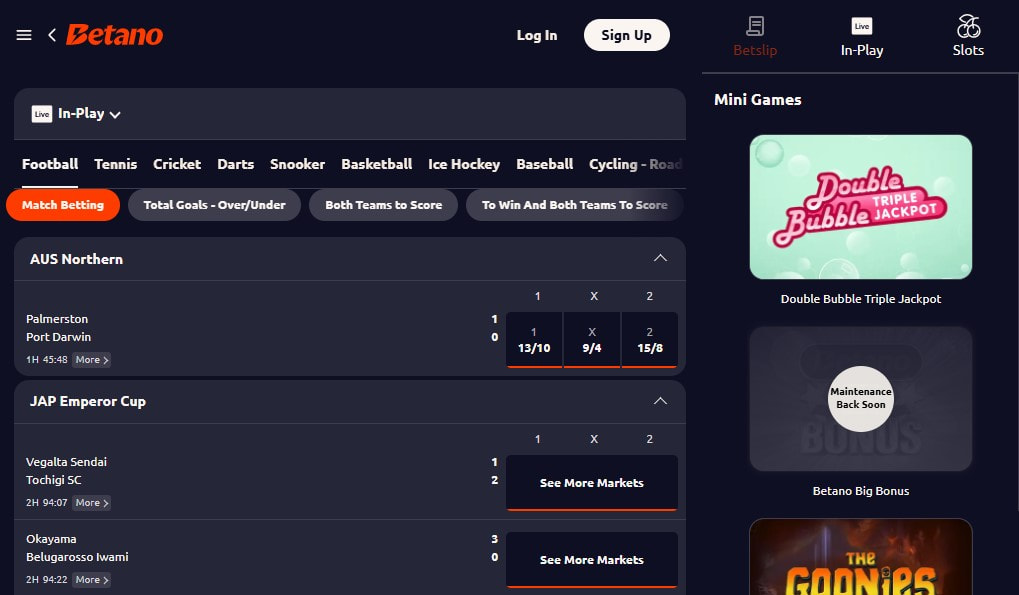This screenshot has height=595, width=1019.
Task: Click the Vegalta Sendai team name
Action: coord(66,462)
